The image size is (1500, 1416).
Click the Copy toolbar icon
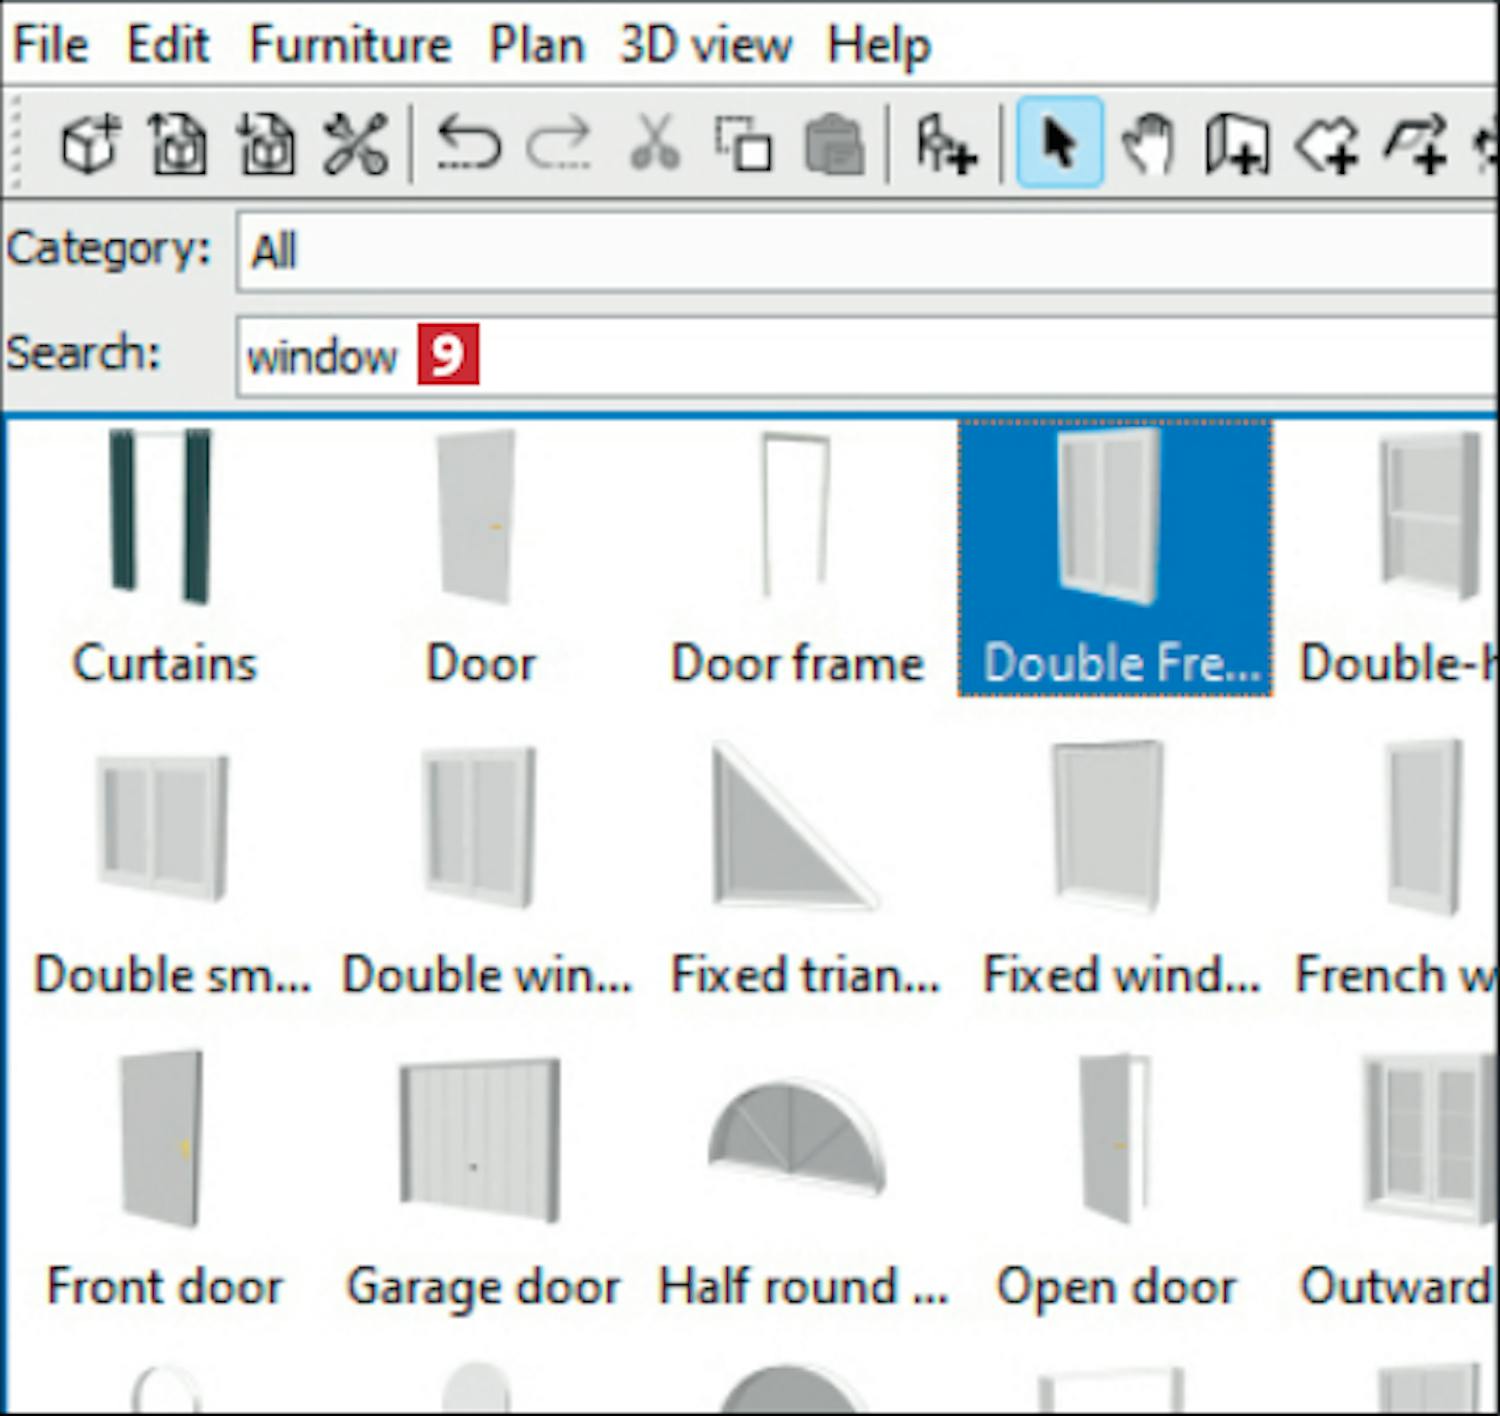[743, 145]
